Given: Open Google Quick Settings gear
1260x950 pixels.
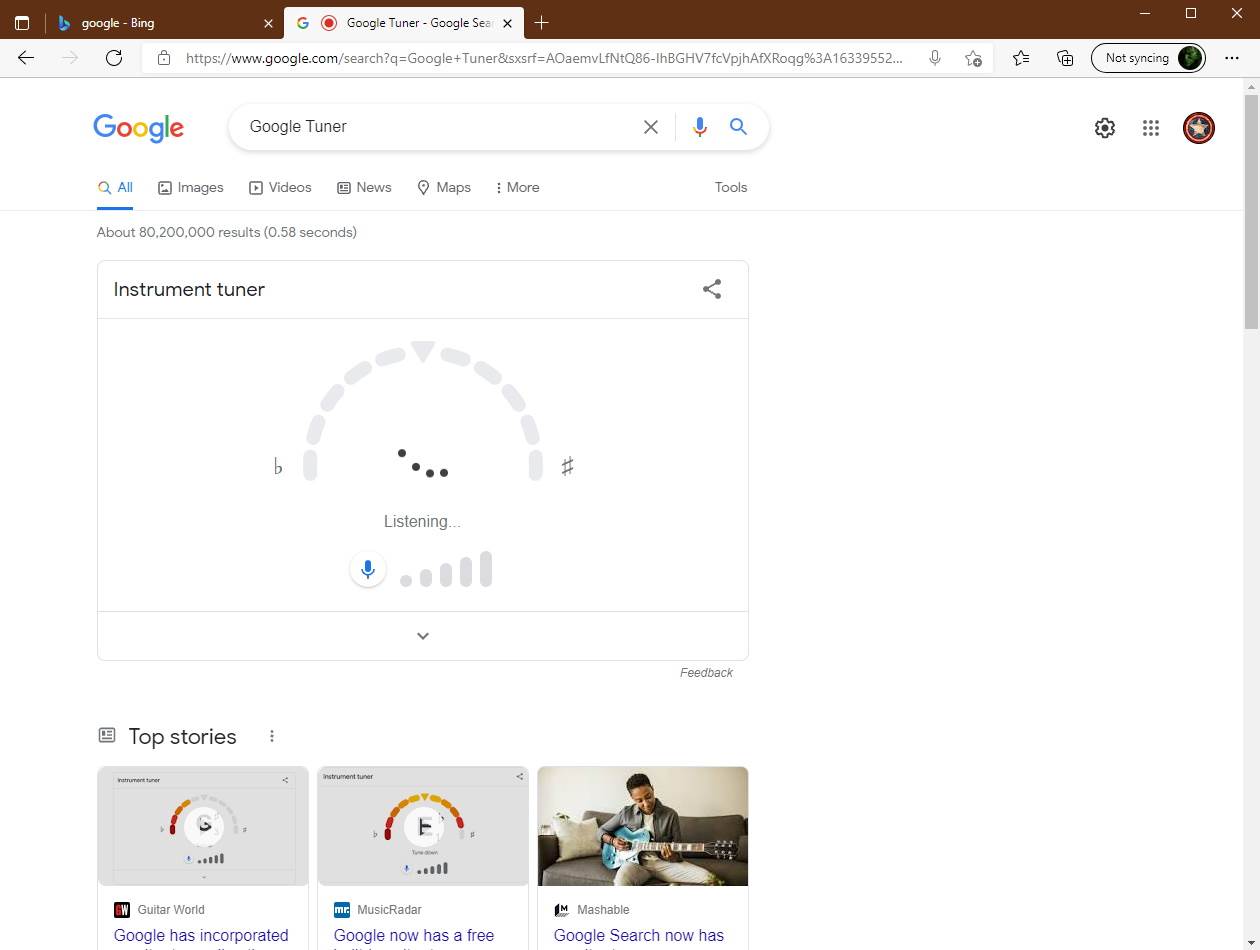Looking at the screenshot, I should click(1104, 127).
